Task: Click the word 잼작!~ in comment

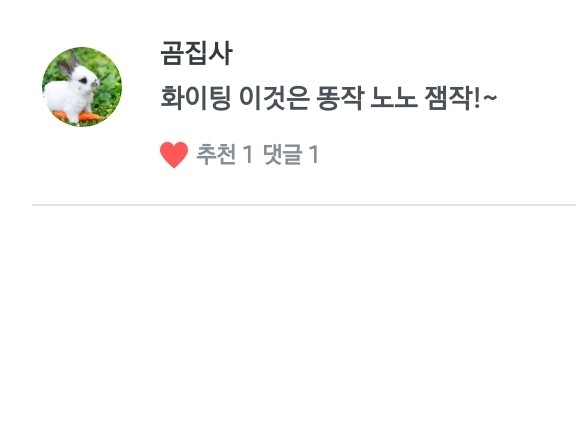Action: pos(461,98)
